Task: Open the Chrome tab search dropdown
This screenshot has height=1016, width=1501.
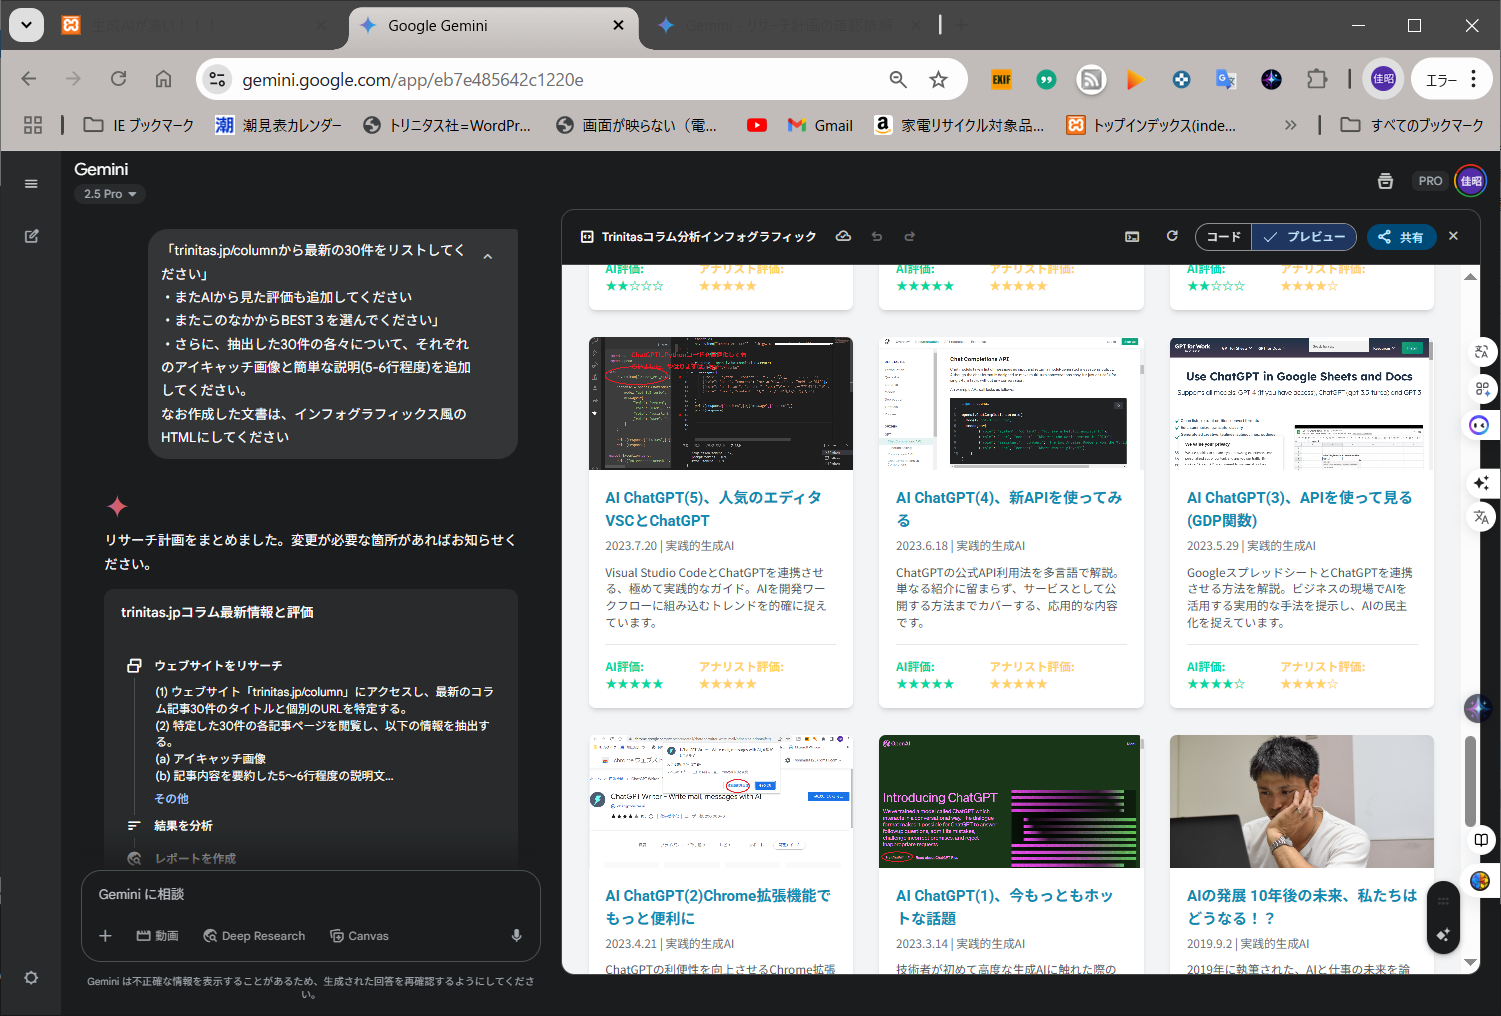Action: pos(26,25)
